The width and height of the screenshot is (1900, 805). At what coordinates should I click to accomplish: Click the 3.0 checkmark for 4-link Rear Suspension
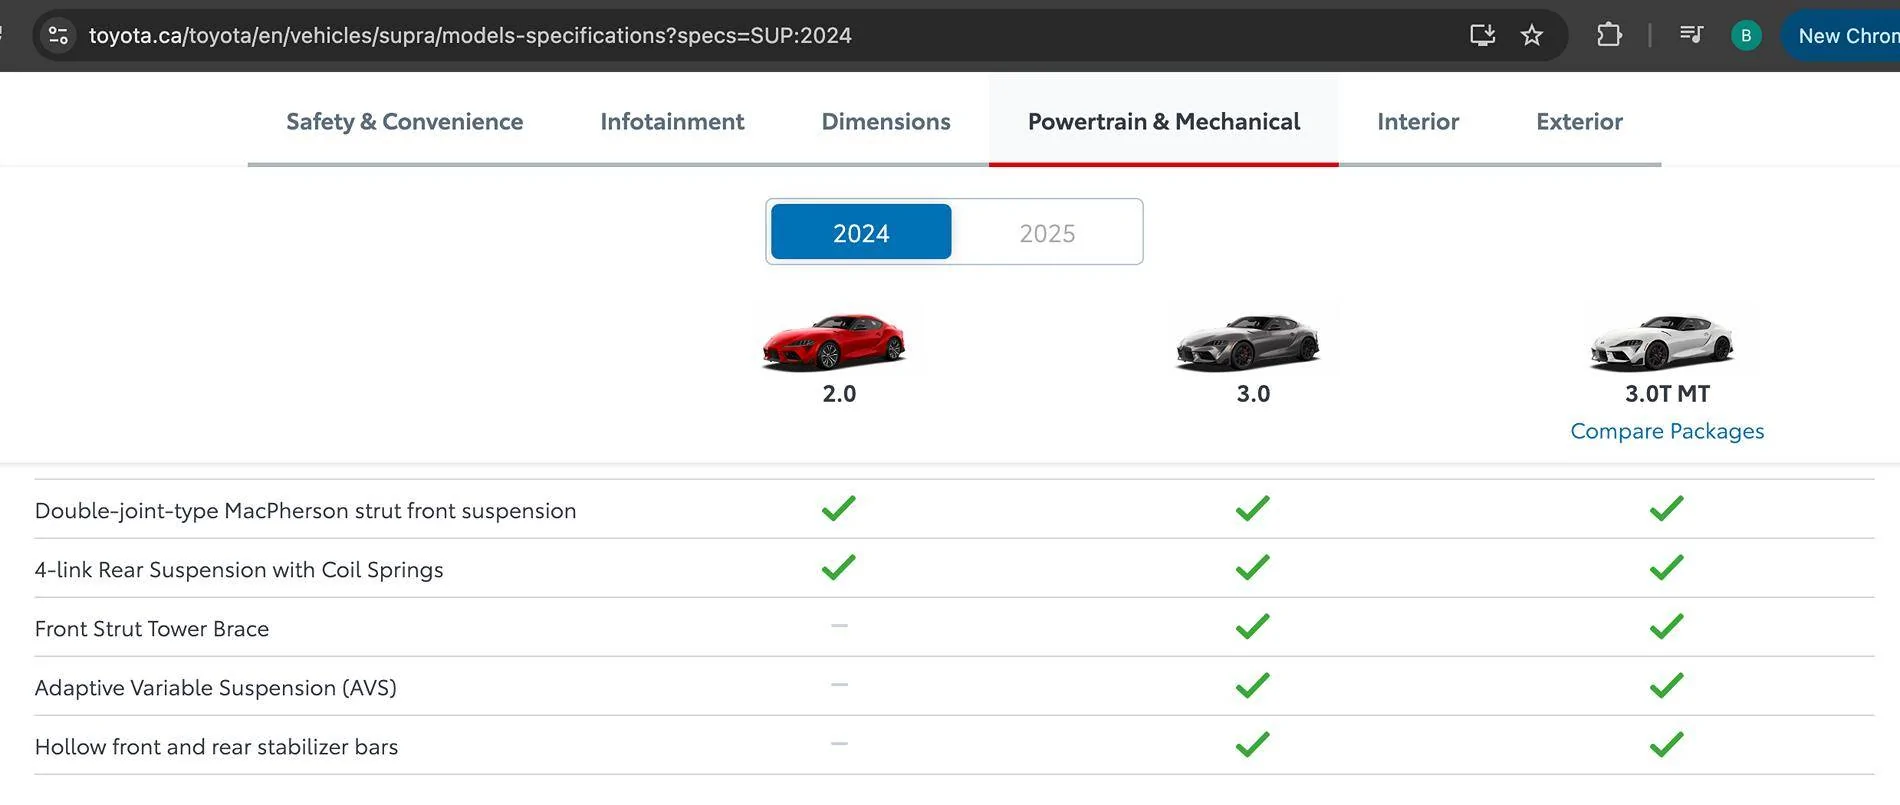point(1252,567)
